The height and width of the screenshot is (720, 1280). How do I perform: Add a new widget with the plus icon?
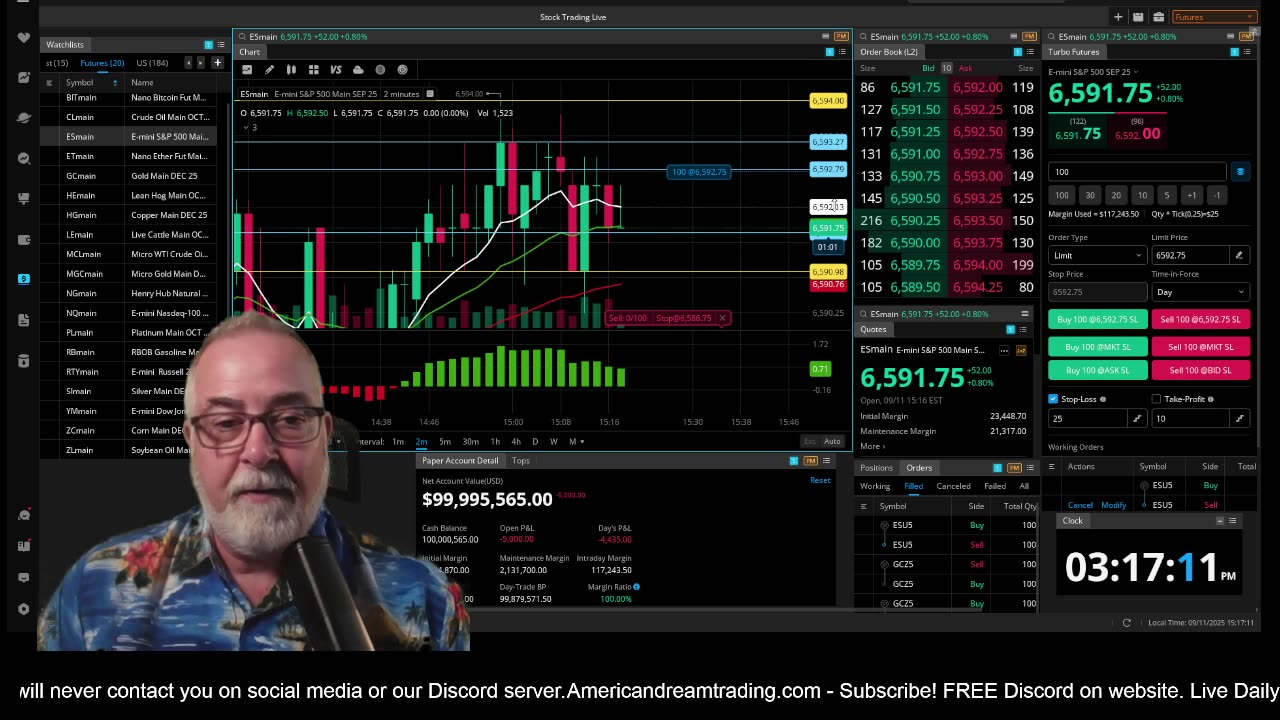click(x=1118, y=17)
